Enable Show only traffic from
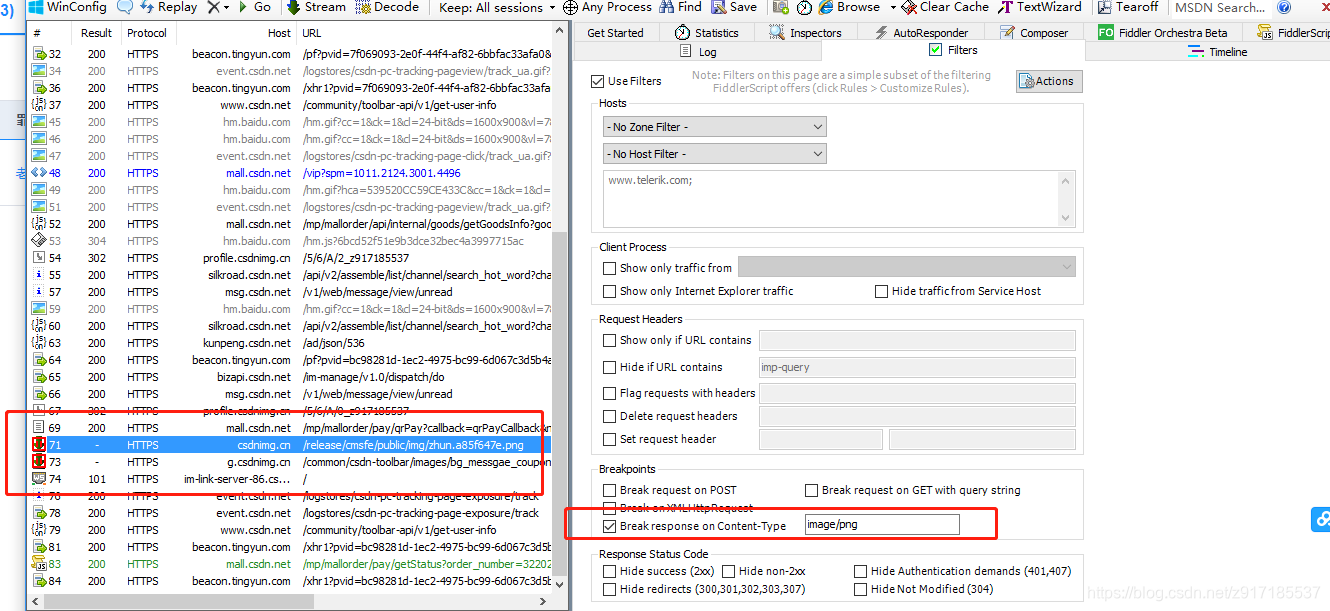 pos(609,268)
